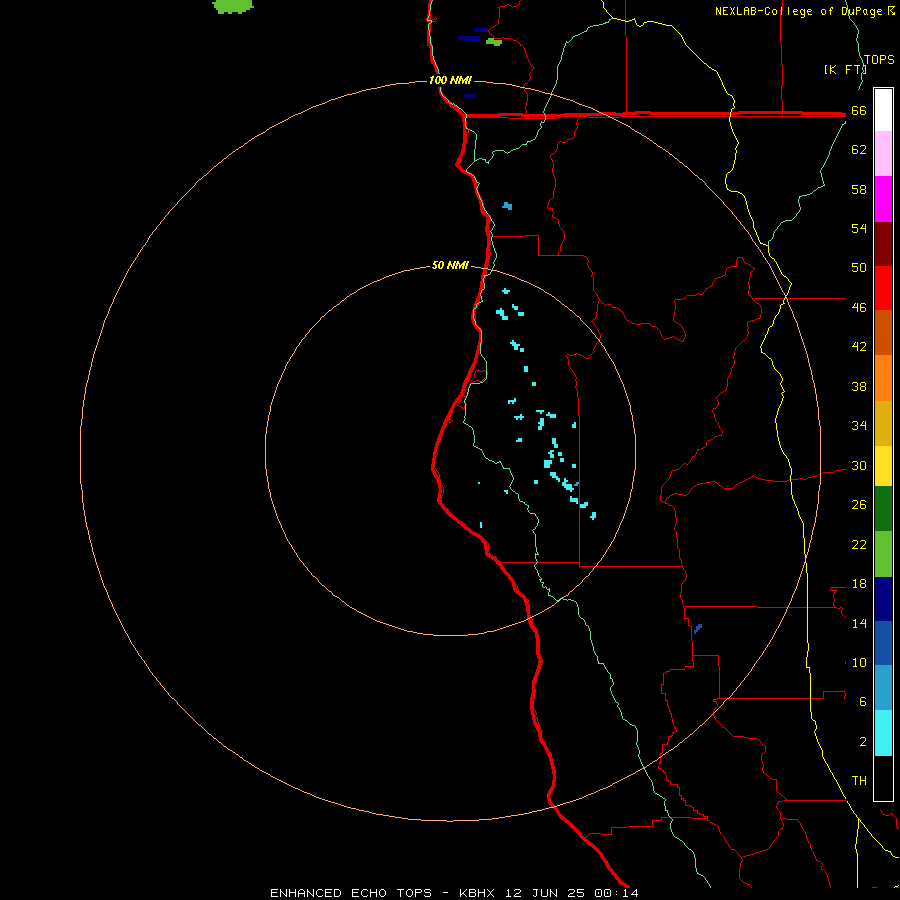900x900 pixels.
Task: Click the gold 34 kft legend swatch
Action: click(x=883, y=423)
